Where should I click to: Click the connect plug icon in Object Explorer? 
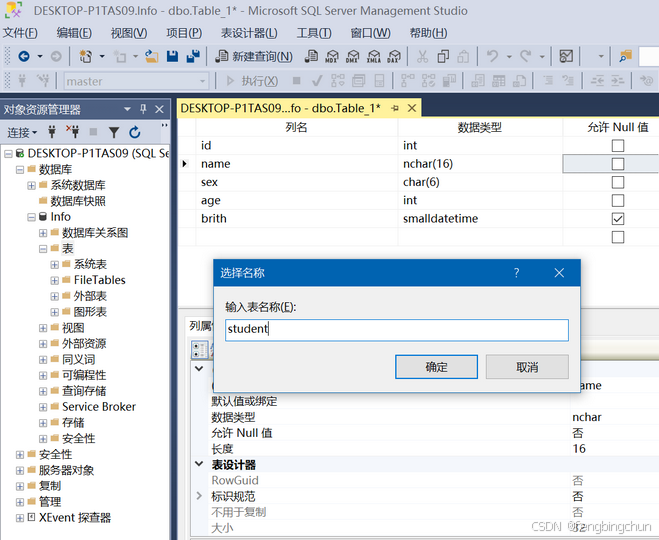(x=52, y=132)
